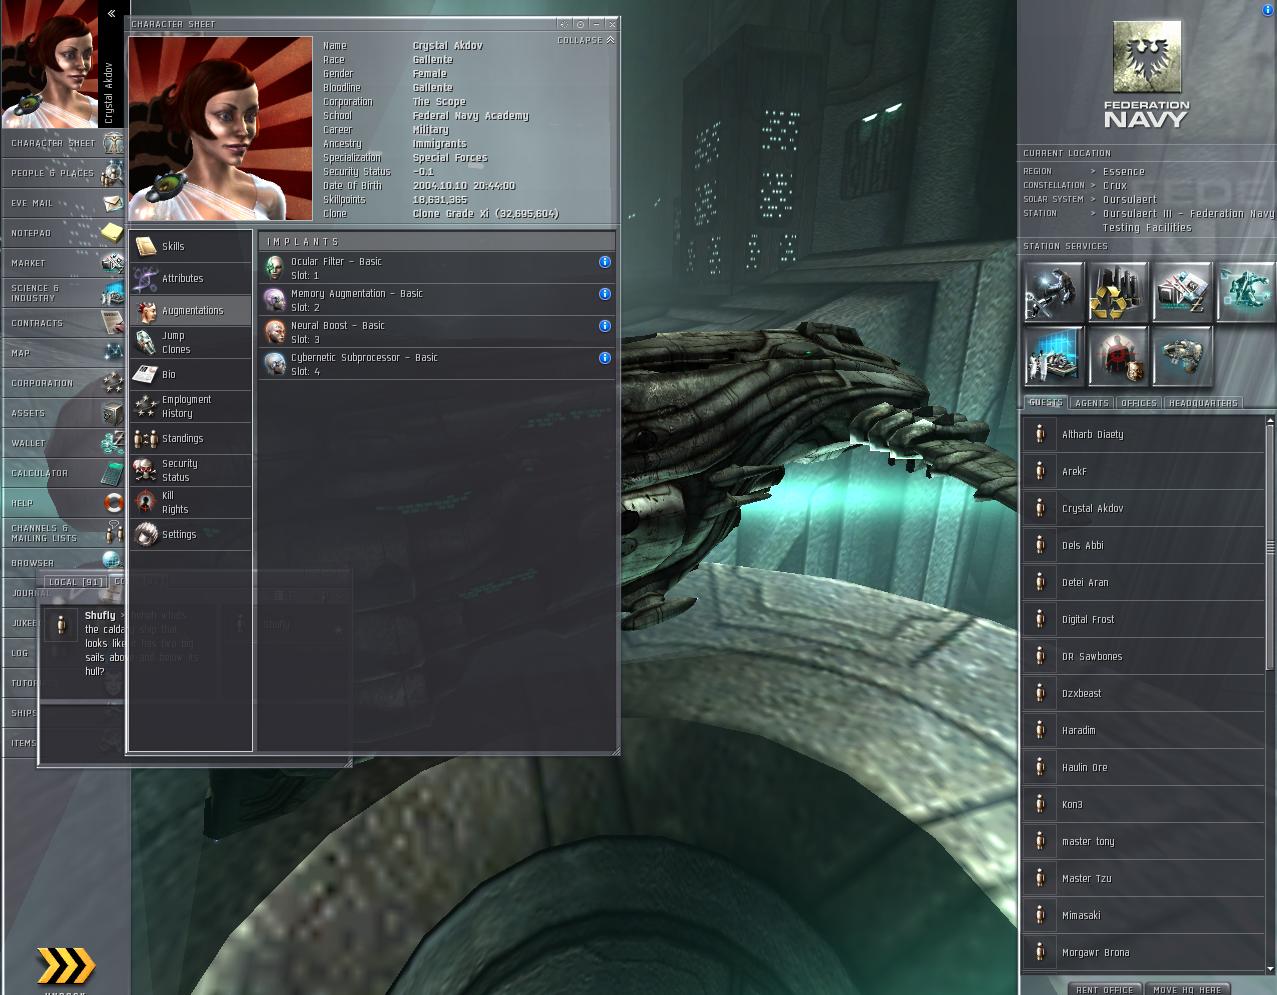Open Character Sheet from the sidebar

[x=64, y=143]
